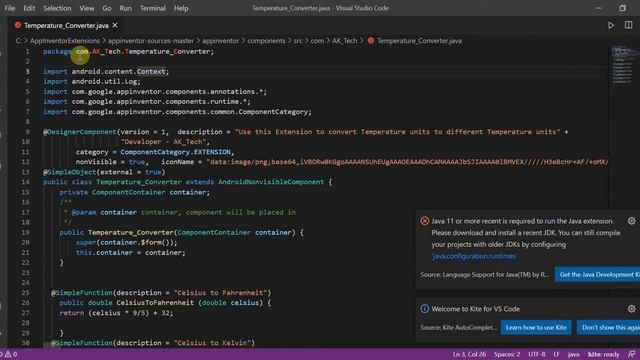
Task: Click Learn how to use Kite button
Action: click(x=536, y=327)
